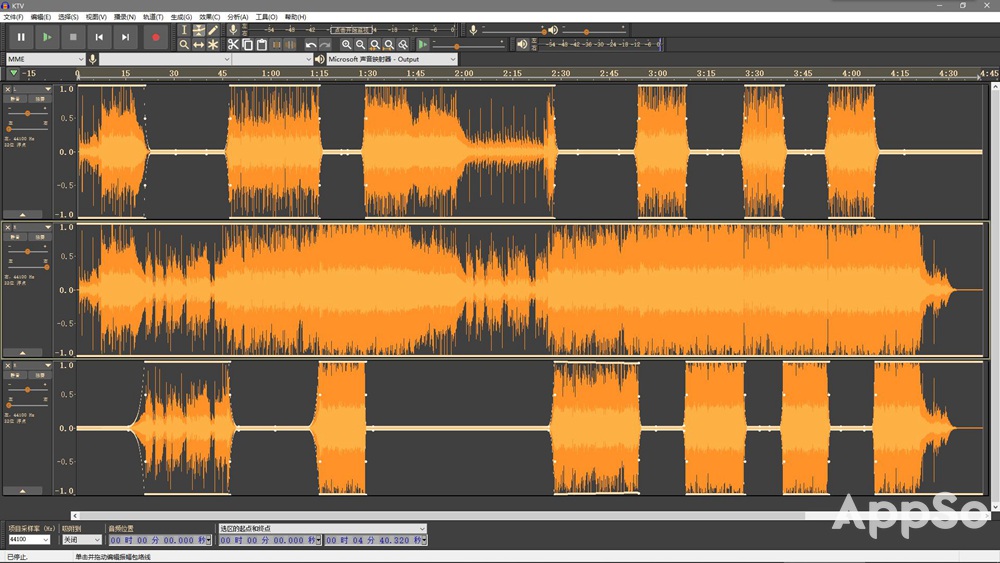1000x563 pixels.
Task: Select the Envelope tool in the toolbar
Action: click(x=198, y=30)
